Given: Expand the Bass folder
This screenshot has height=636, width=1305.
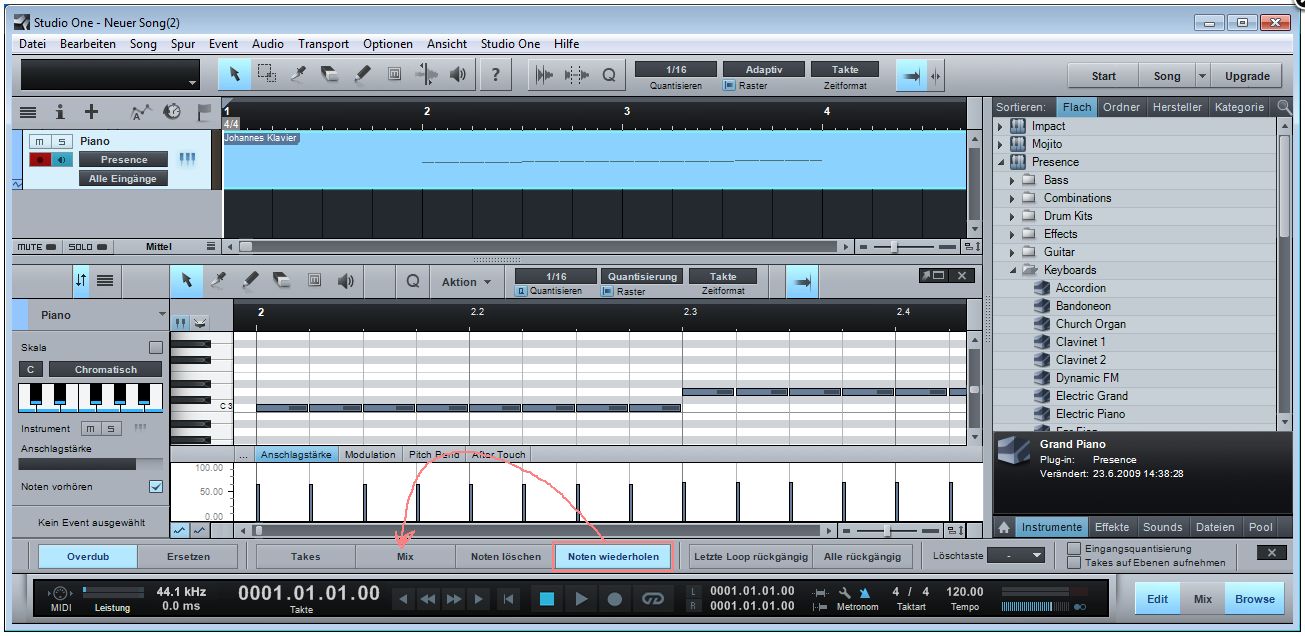Looking at the screenshot, I should pos(1012,180).
